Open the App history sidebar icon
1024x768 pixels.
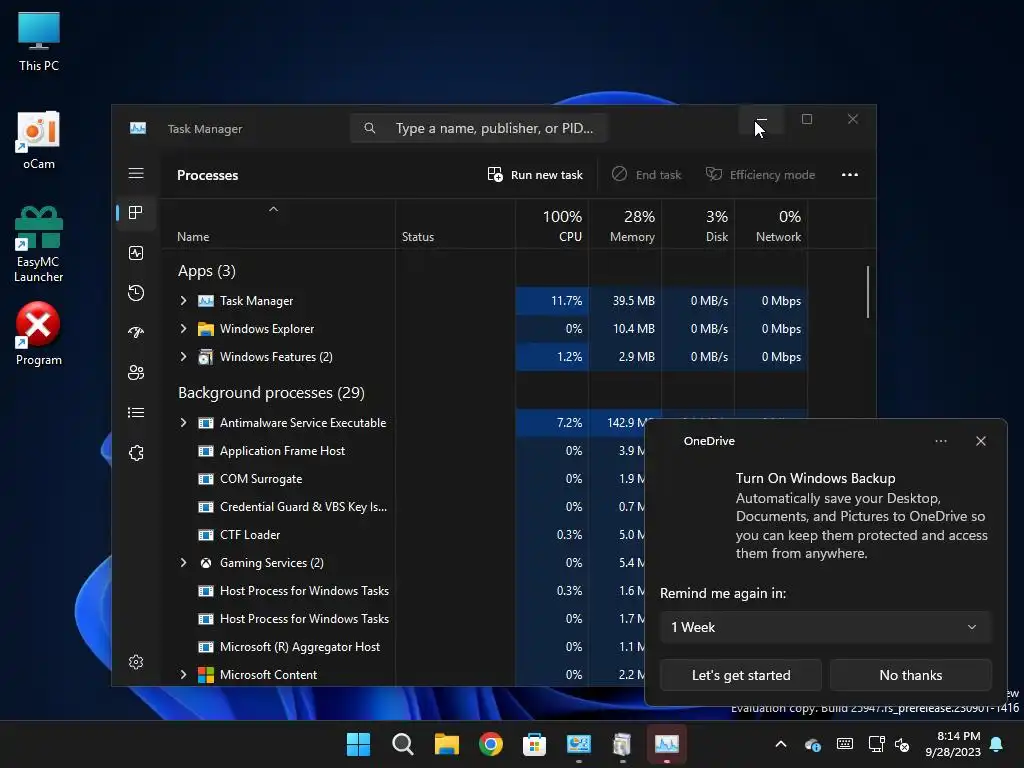click(x=136, y=293)
